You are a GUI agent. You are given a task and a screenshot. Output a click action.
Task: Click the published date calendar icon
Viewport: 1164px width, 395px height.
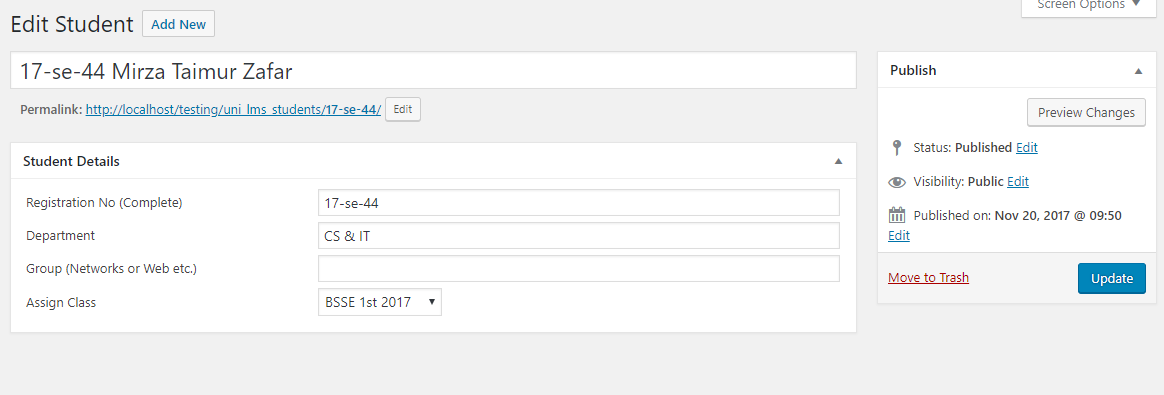[x=897, y=216]
